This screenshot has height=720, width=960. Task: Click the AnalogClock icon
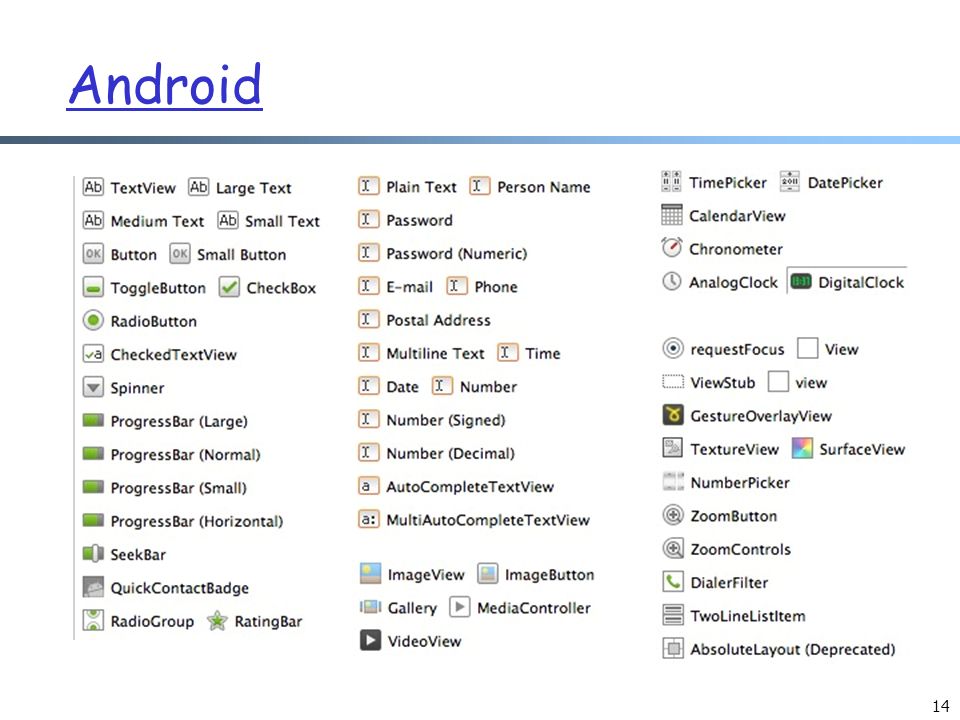(672, 281)
